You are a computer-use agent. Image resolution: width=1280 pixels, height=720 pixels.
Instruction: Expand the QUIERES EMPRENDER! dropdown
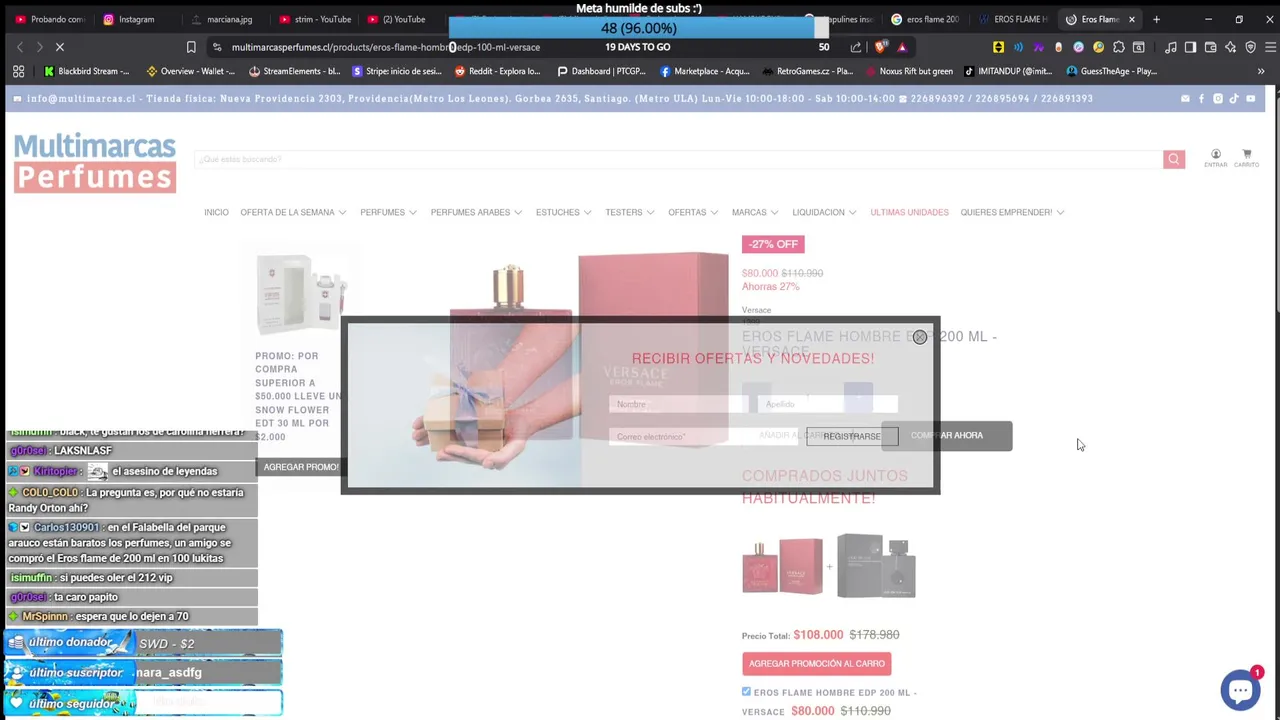1012,212
